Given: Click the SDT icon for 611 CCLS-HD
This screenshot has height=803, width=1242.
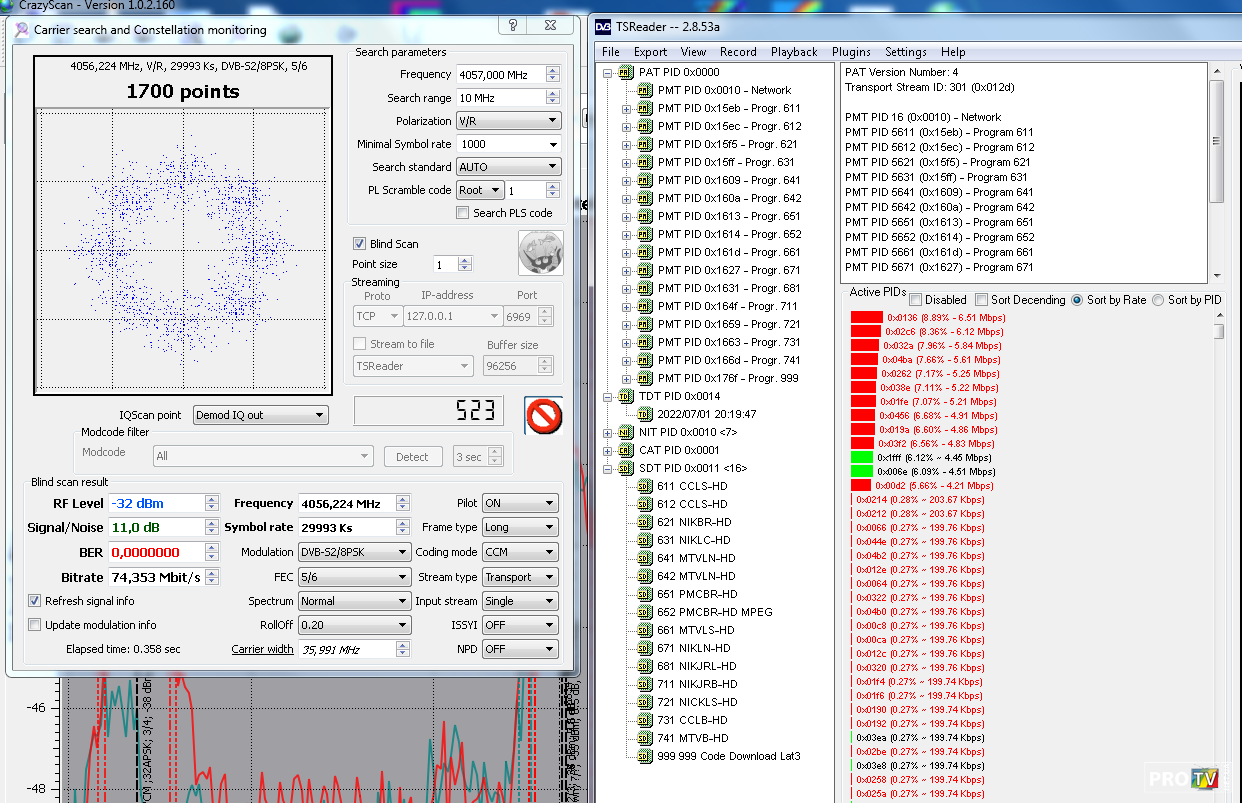Looking at the screenshot, I should pos(645,486).
